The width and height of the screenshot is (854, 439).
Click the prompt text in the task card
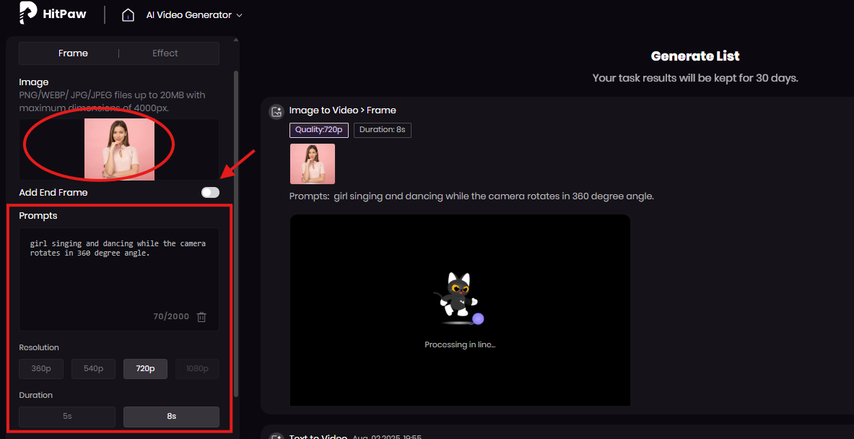coord(472,196)
